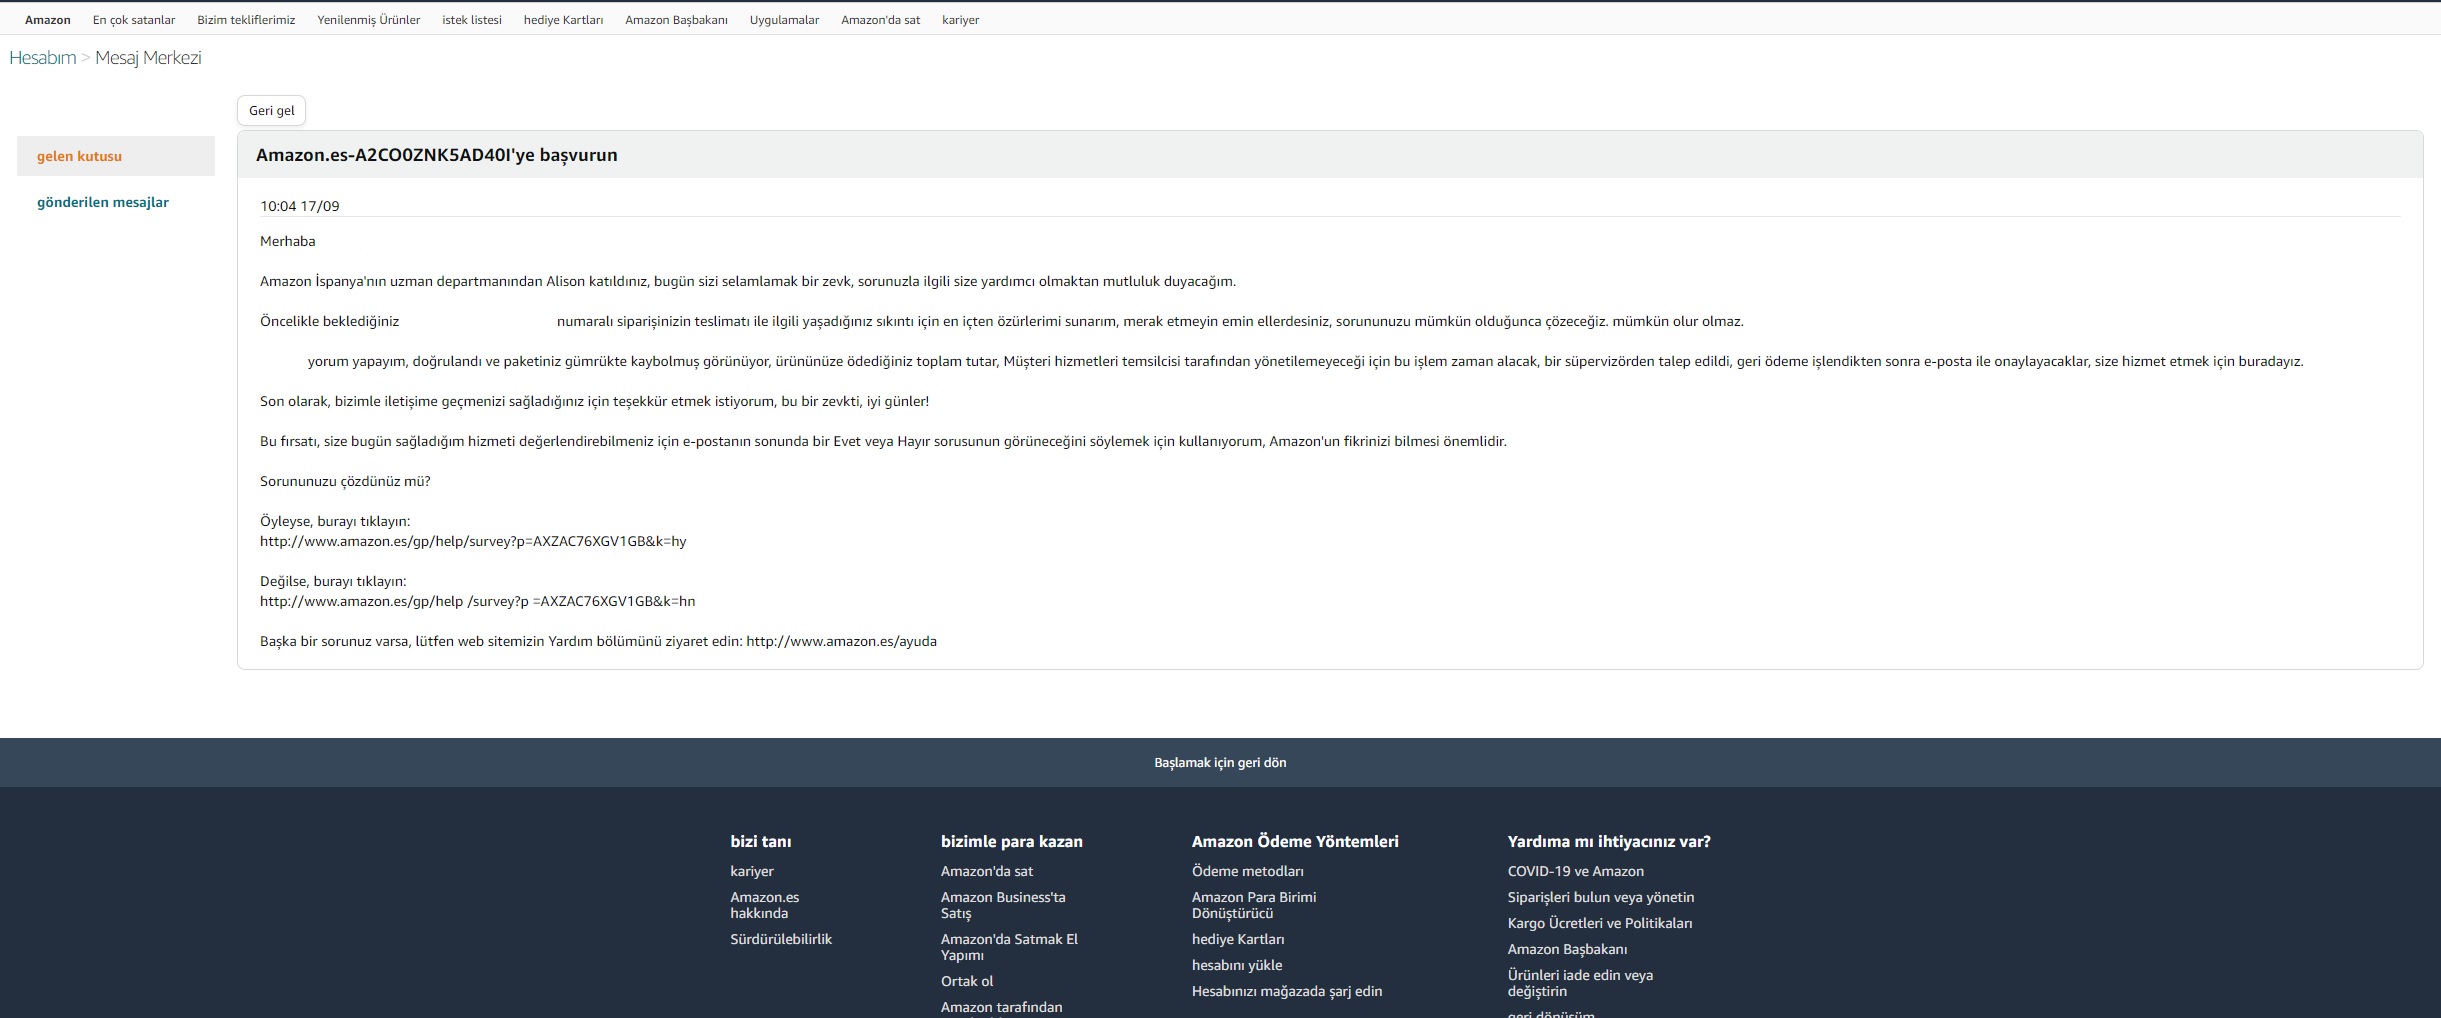Click Başlamak için geri dön bar
The image size is (2441, 1018).
(1220, 762)
